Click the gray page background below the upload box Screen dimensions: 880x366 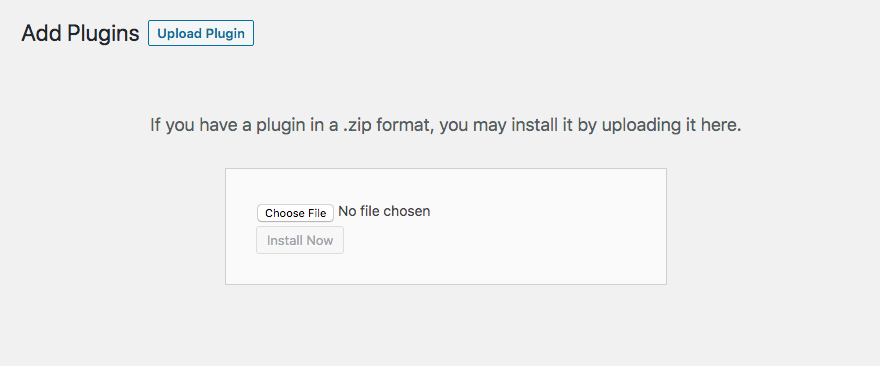point(446,326)
